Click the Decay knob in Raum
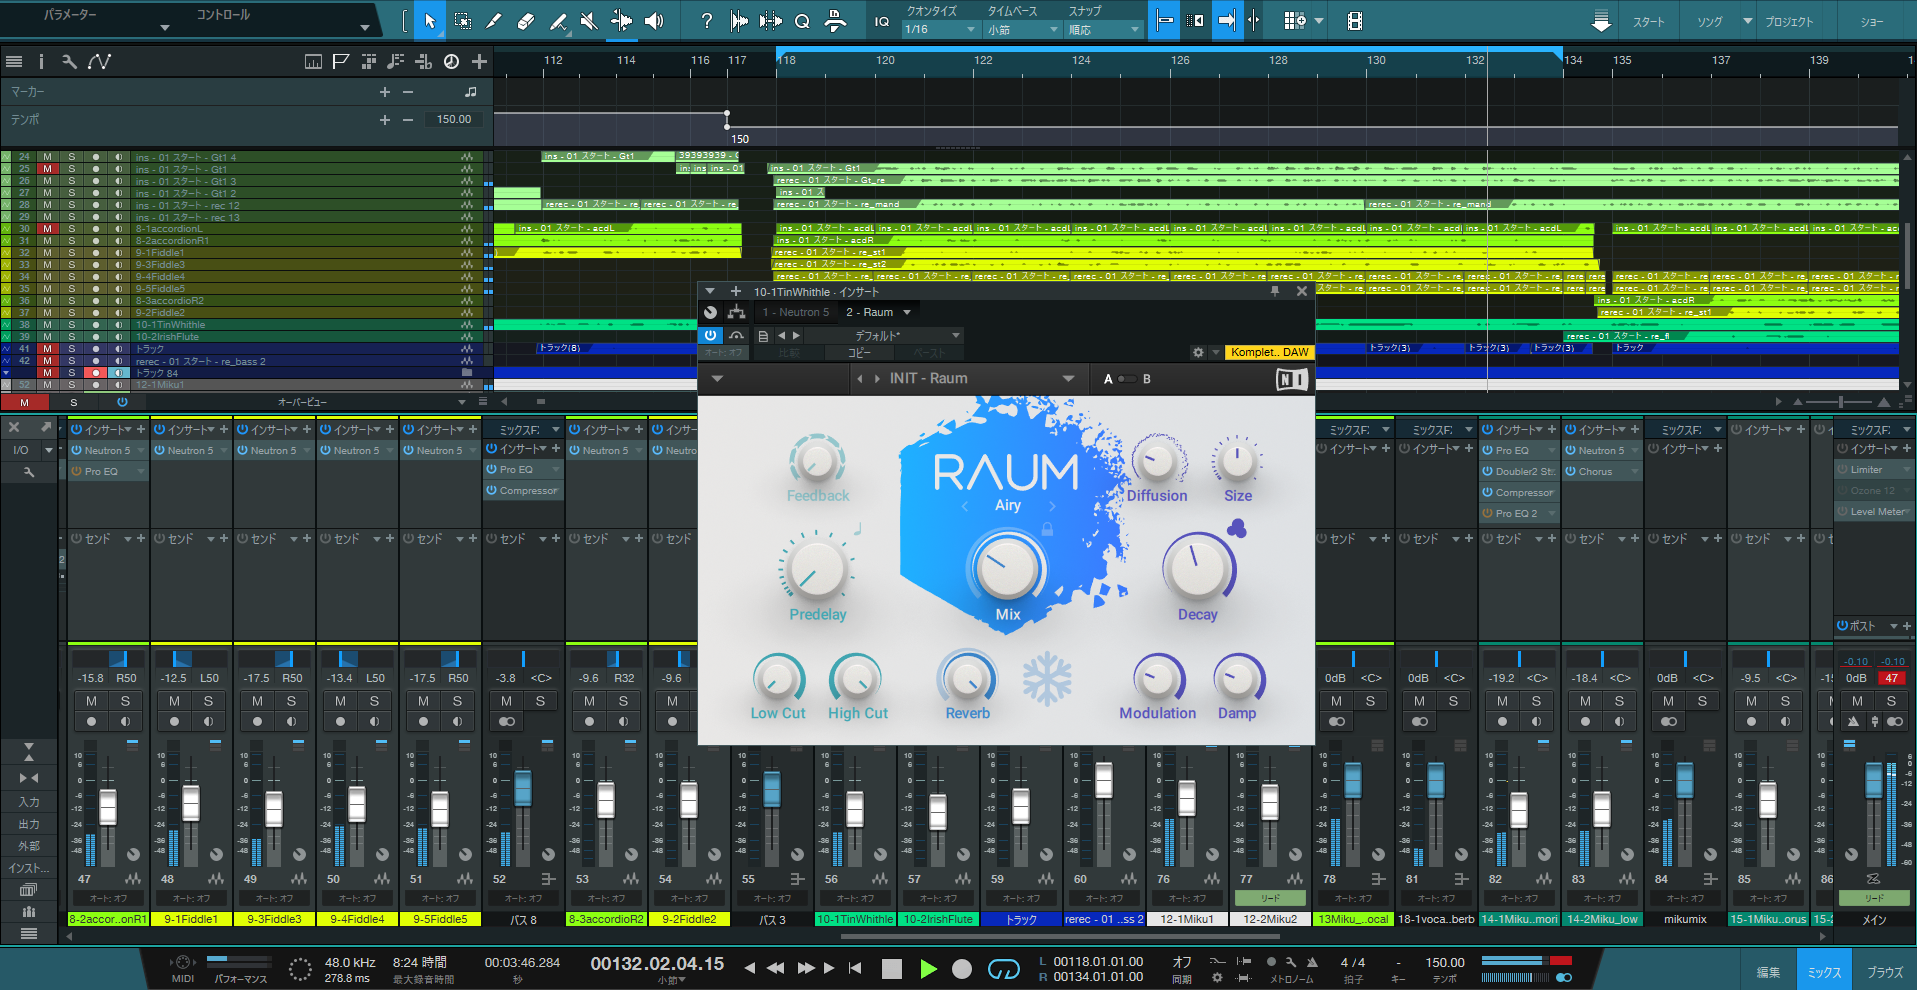 click(1197, 568)
